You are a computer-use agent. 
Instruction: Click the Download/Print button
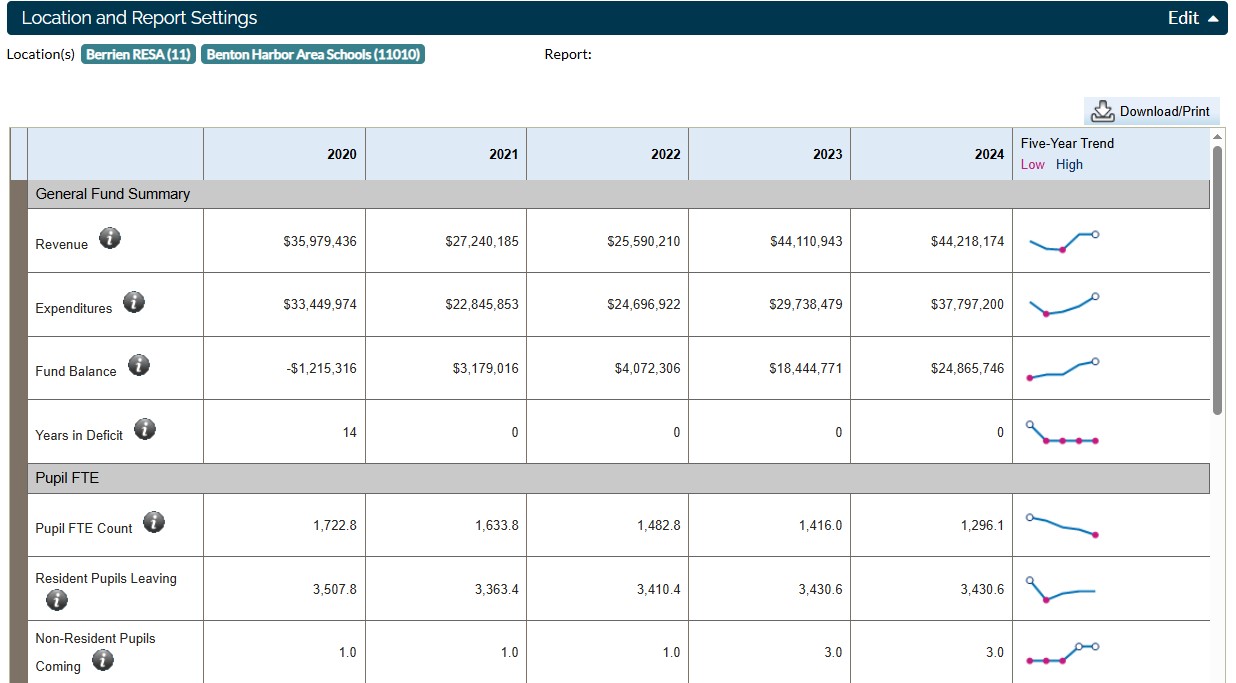coord(1151,111)
